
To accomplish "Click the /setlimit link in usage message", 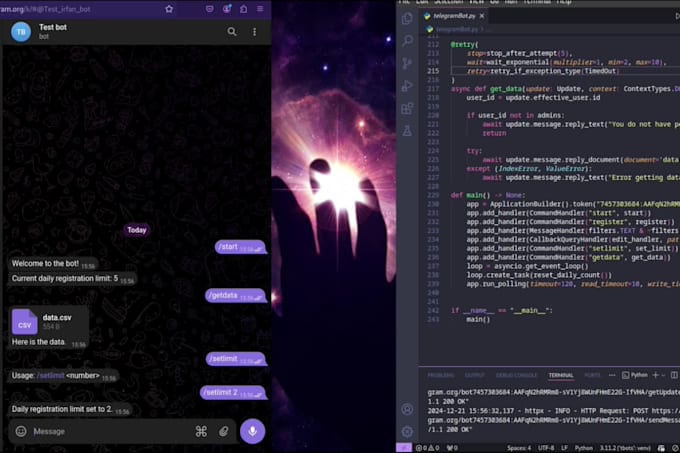I will [51, 375].
